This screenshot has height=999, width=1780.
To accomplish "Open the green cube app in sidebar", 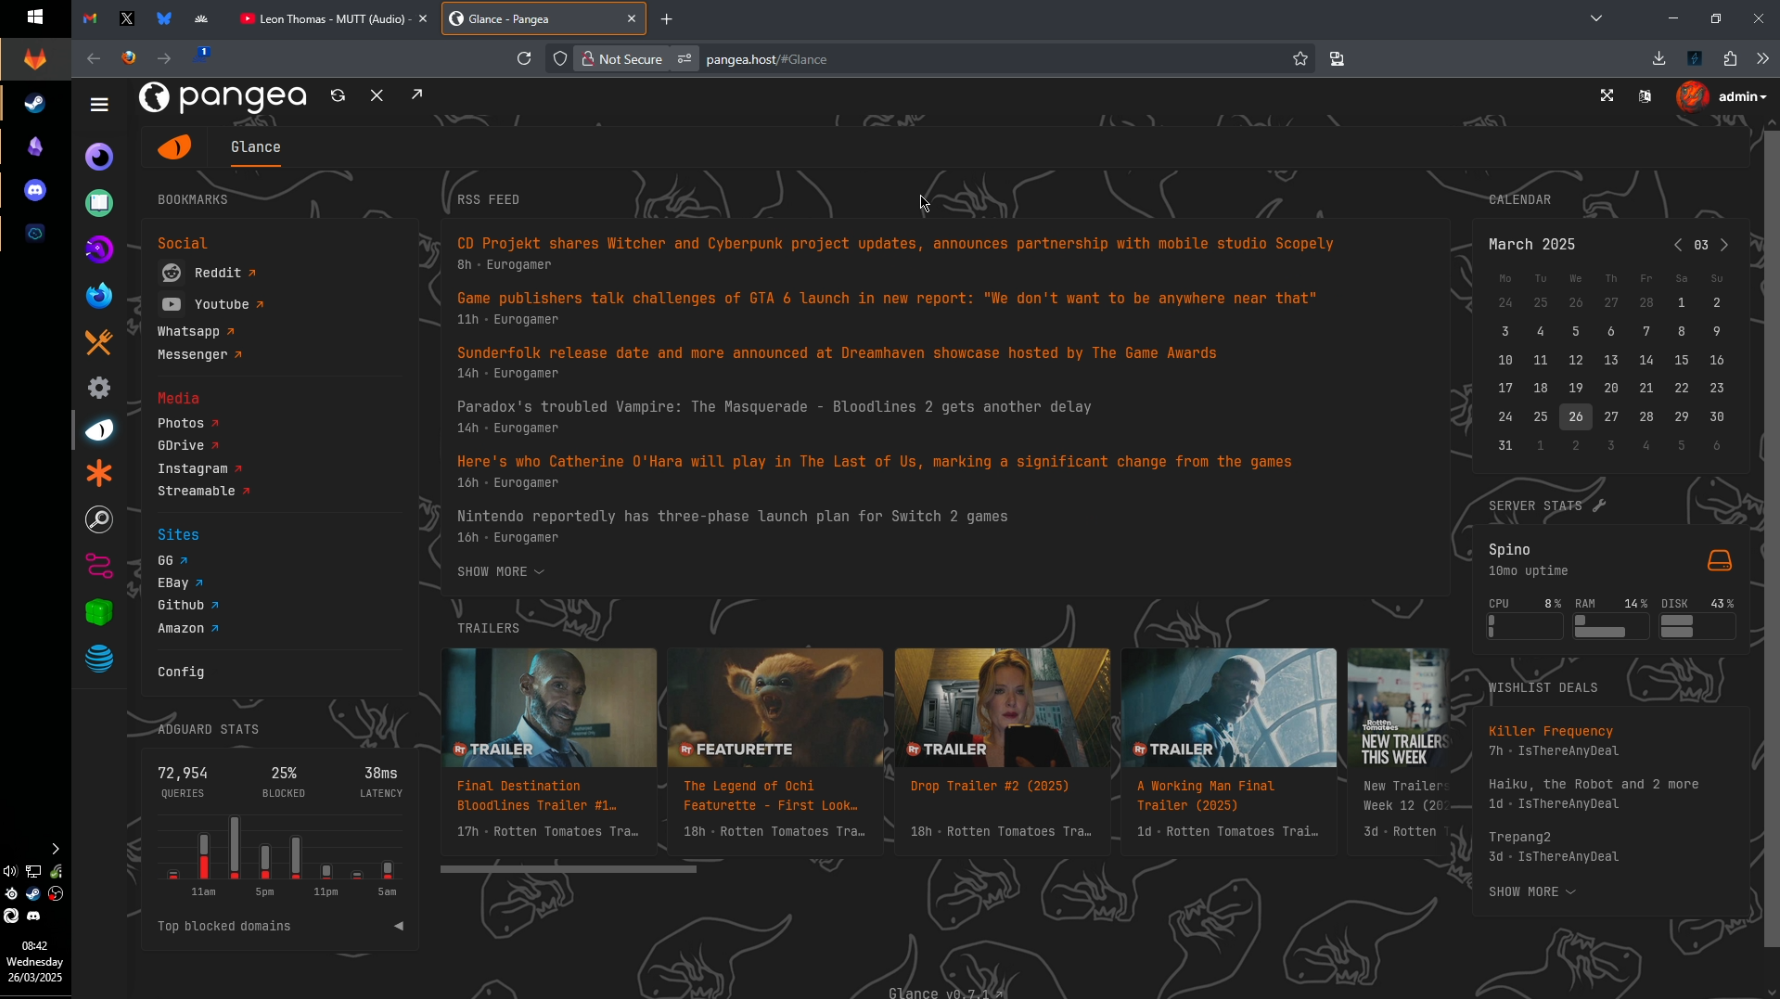I will point(99,612).
